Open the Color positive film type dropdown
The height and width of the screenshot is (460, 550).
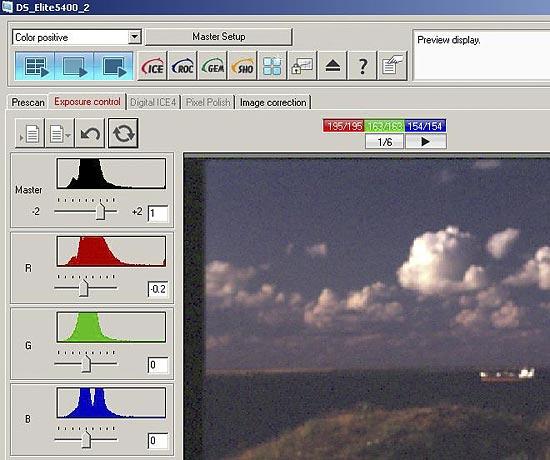click(x=76, y=37)
